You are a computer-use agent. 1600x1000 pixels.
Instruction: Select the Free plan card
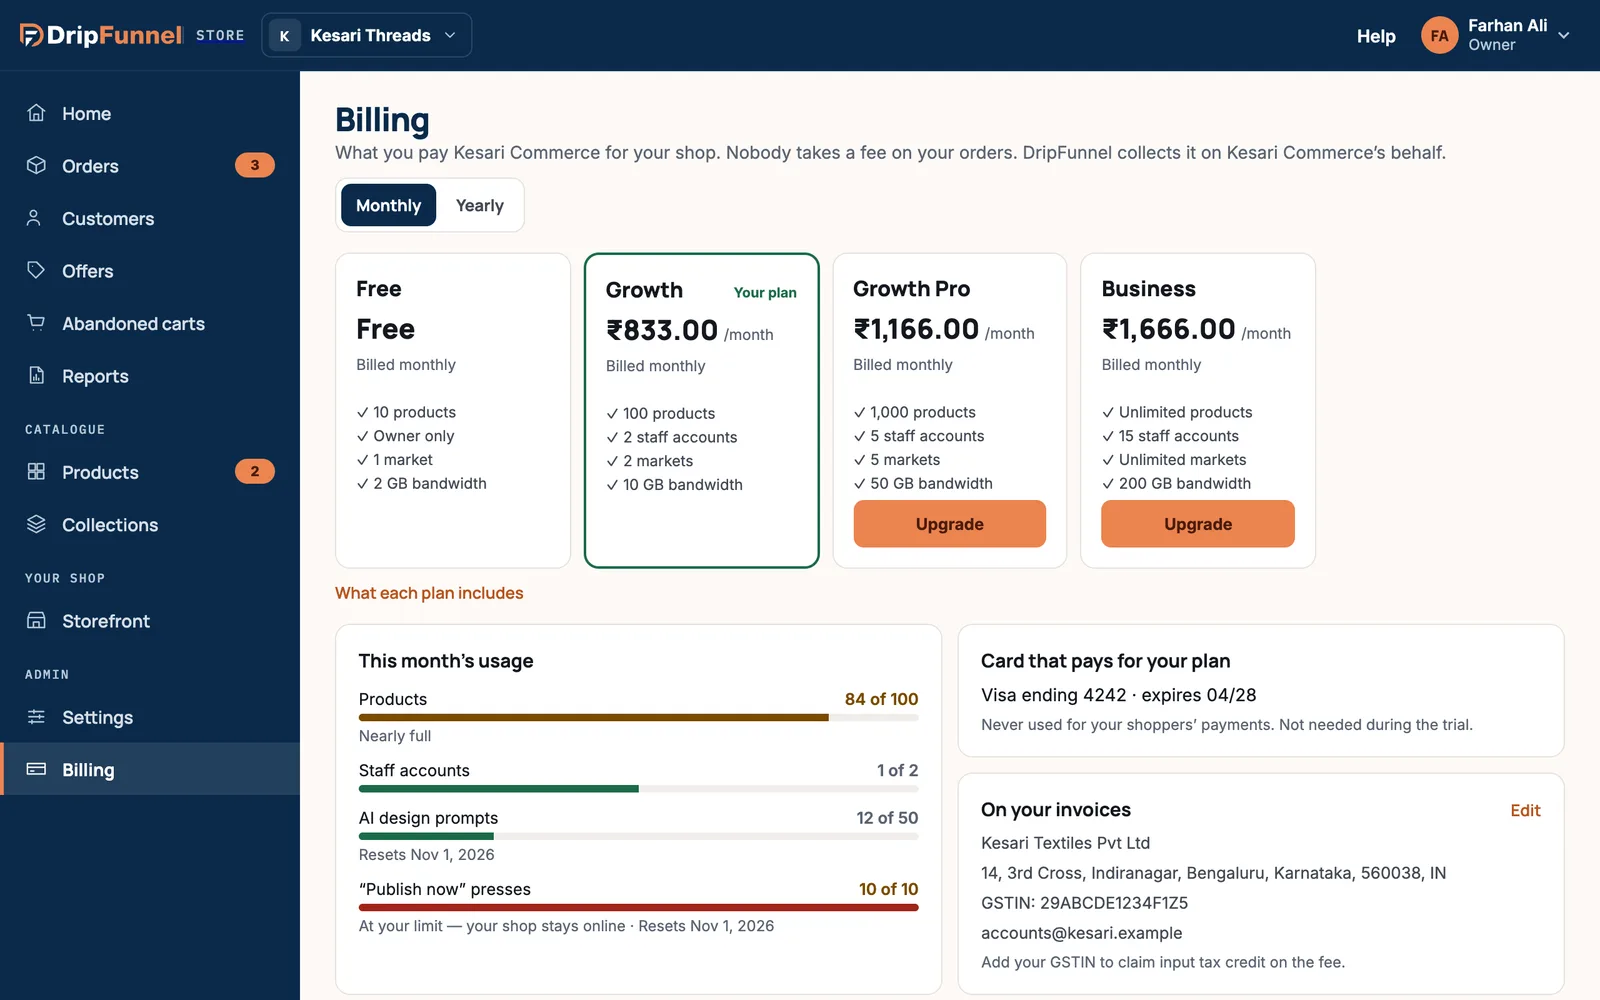[x=453, y=410]
